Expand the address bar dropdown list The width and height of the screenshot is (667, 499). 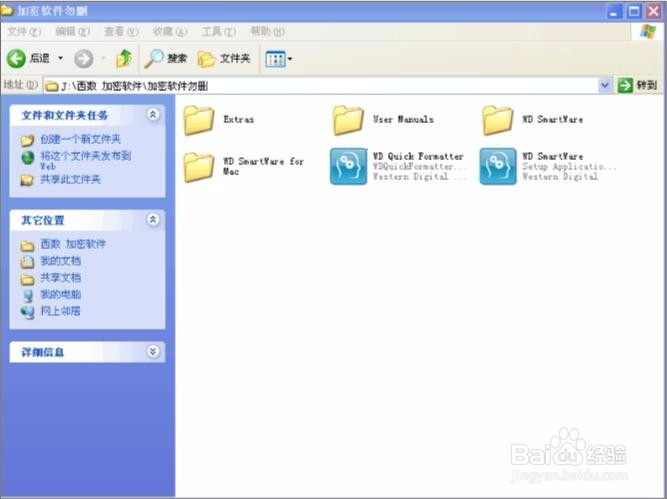point(604,86)
